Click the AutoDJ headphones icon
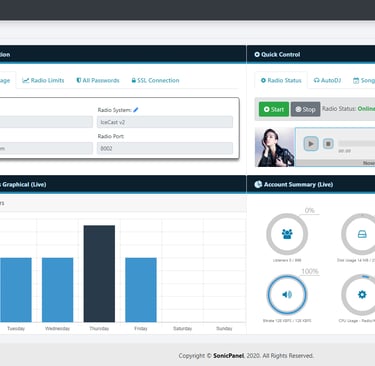The height and width of the screenshot is (366, 375). (317, 80)
